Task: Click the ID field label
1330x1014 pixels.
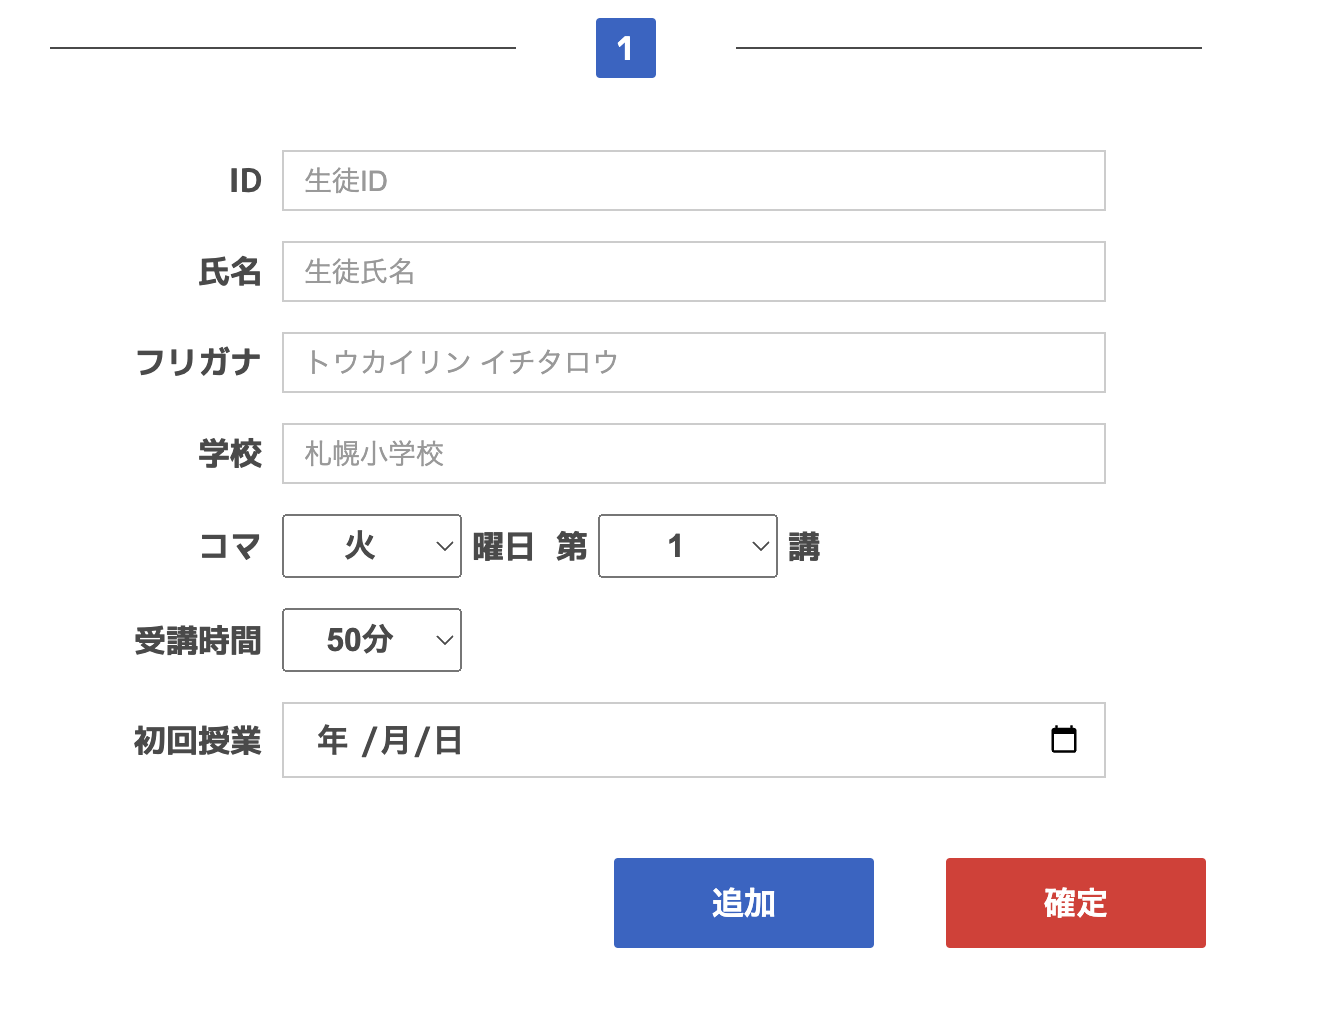Action: point(243,181)
